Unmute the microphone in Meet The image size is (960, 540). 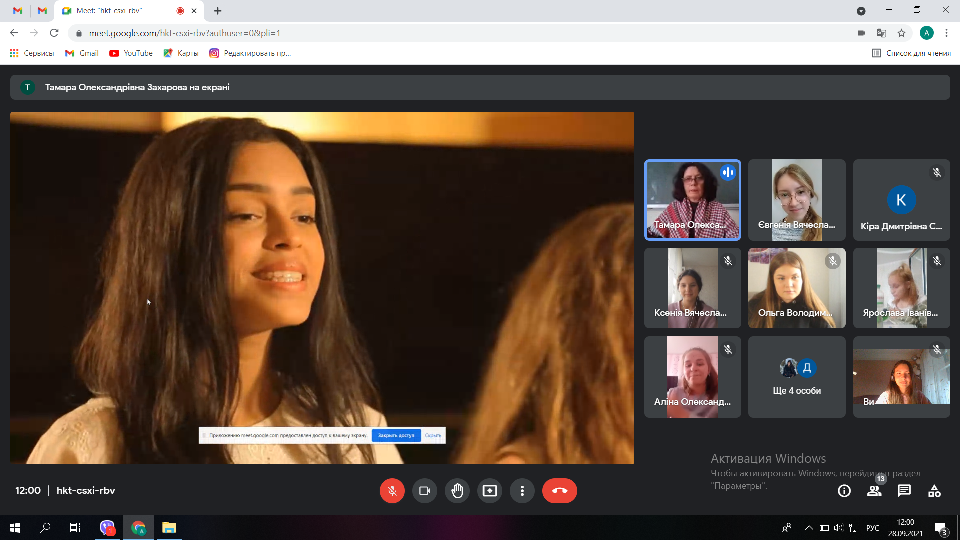click(x=392, y=491)
